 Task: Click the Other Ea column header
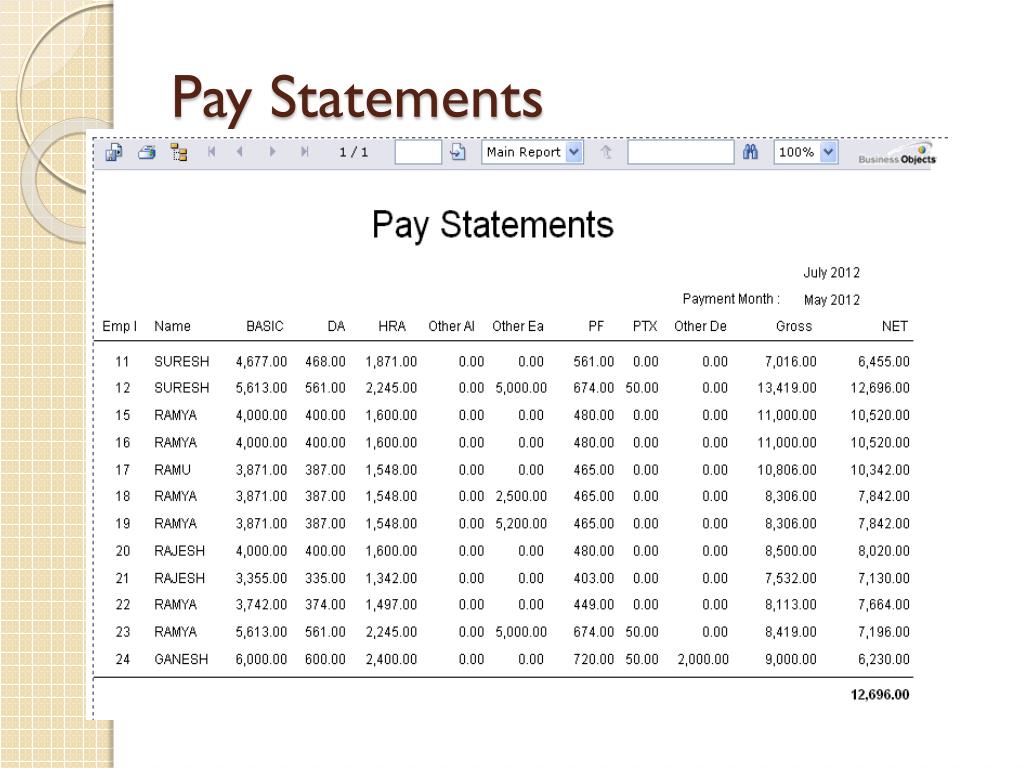(x=518, y=326)
